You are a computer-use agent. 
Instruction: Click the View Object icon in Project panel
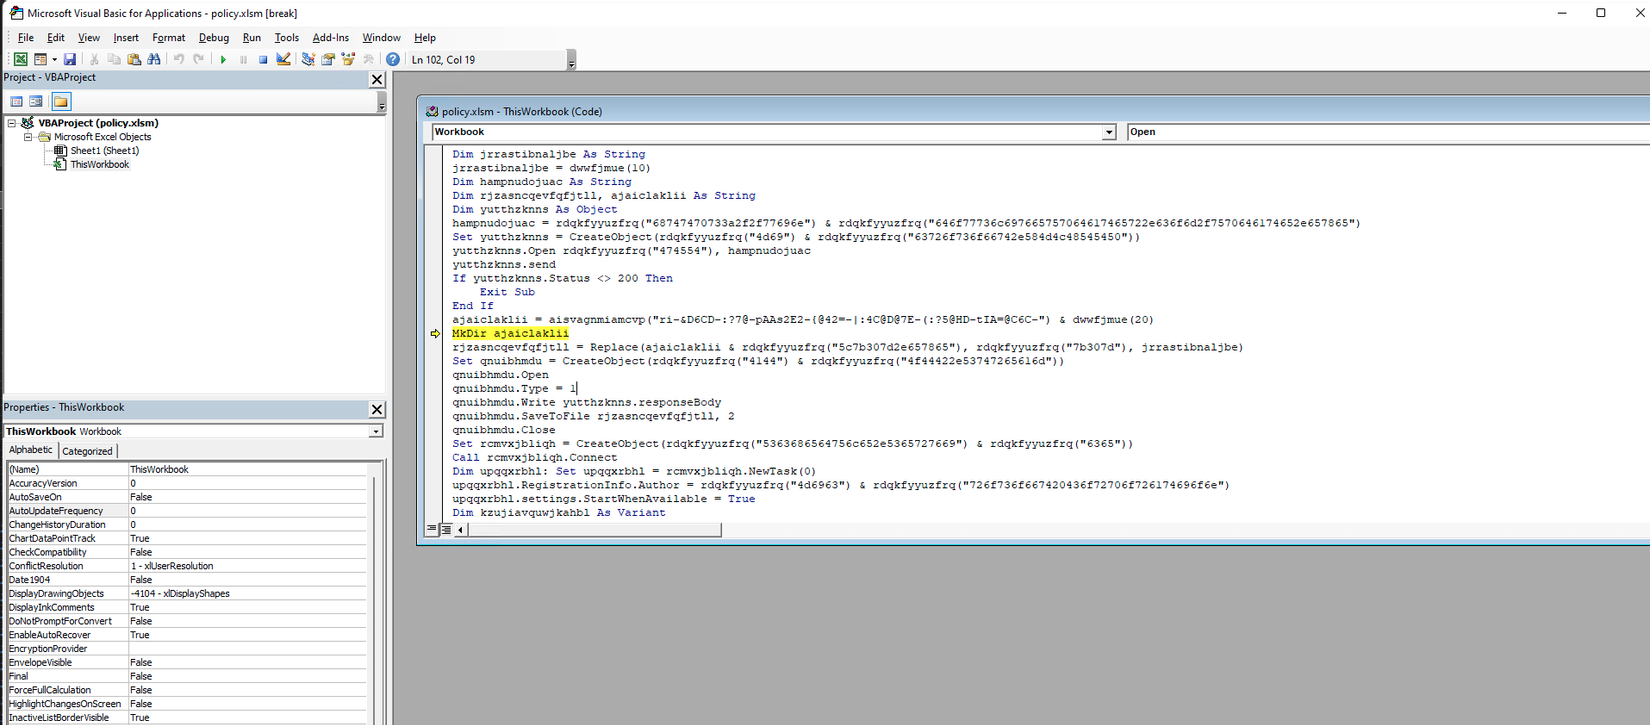click(x=36, y=101)
